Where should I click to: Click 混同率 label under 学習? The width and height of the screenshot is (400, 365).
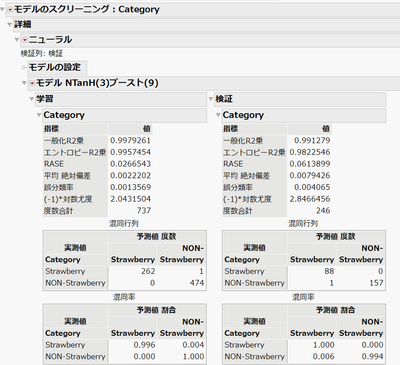(124, 297)
